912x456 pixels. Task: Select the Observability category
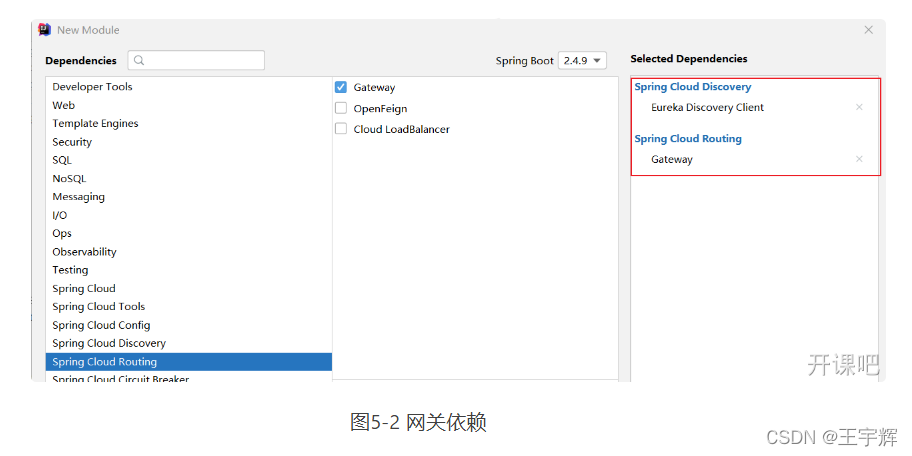click(189, 252)
